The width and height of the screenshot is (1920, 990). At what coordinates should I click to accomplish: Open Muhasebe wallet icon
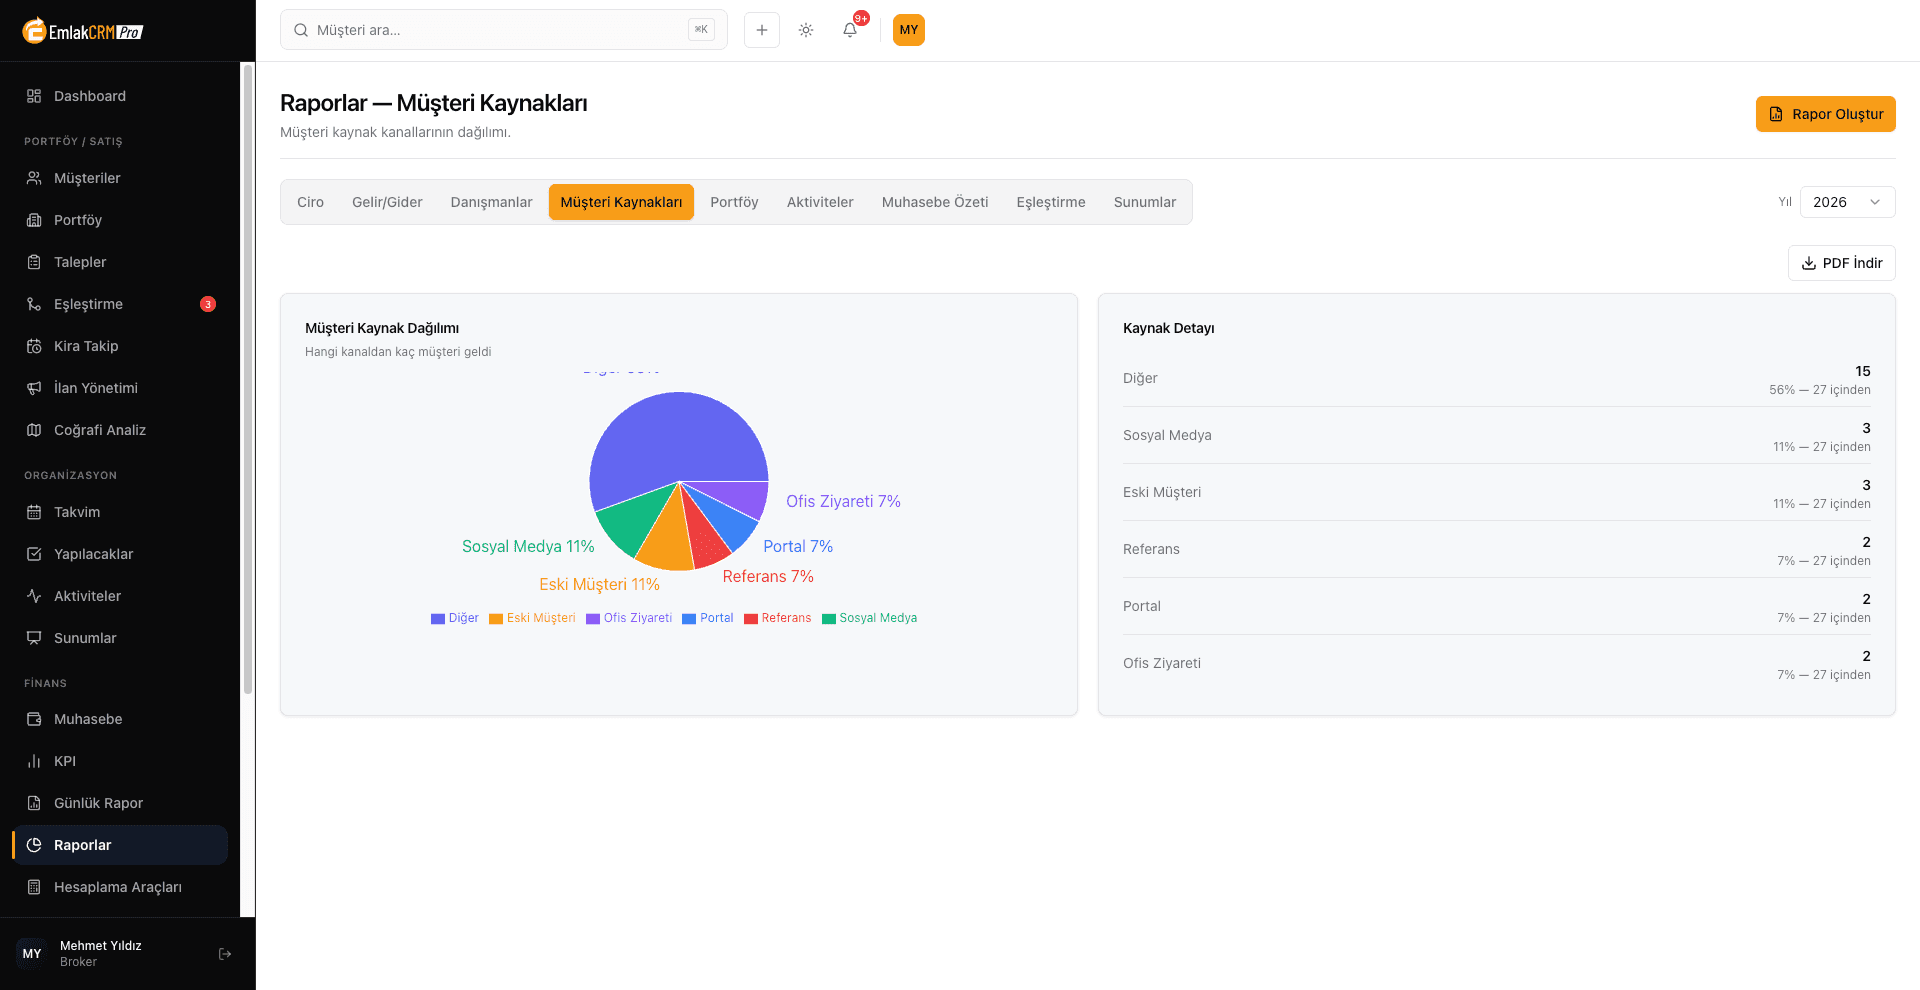pyautogui.click(x=34, y=719)
